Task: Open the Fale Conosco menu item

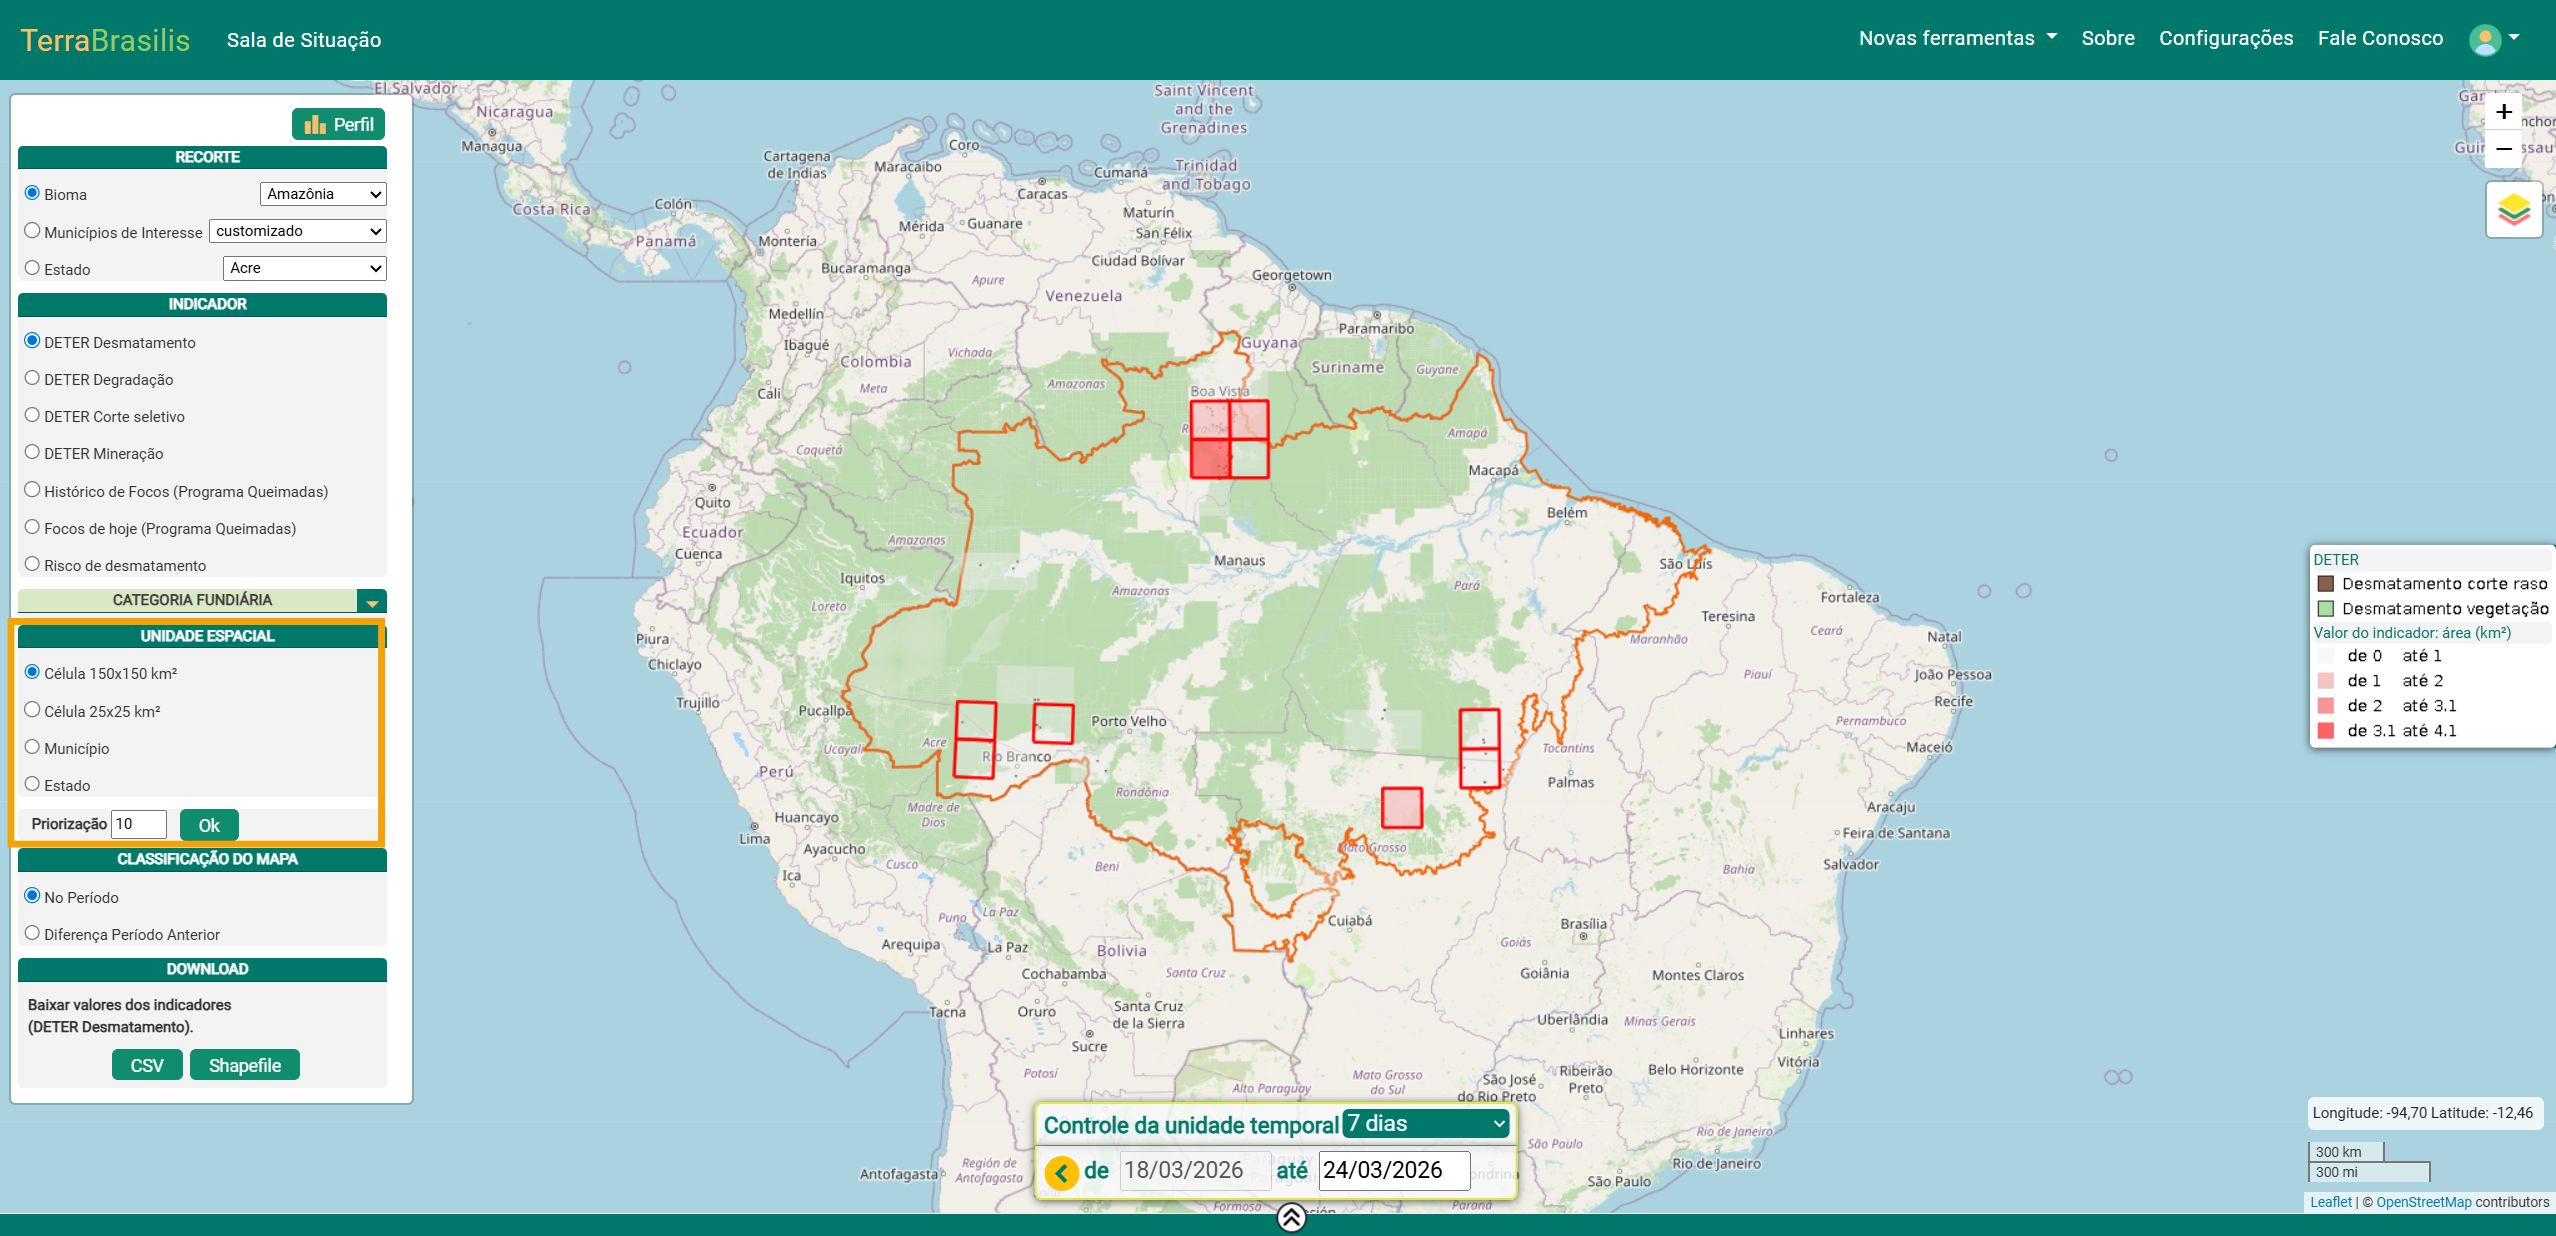Action: pos(2380,38)
